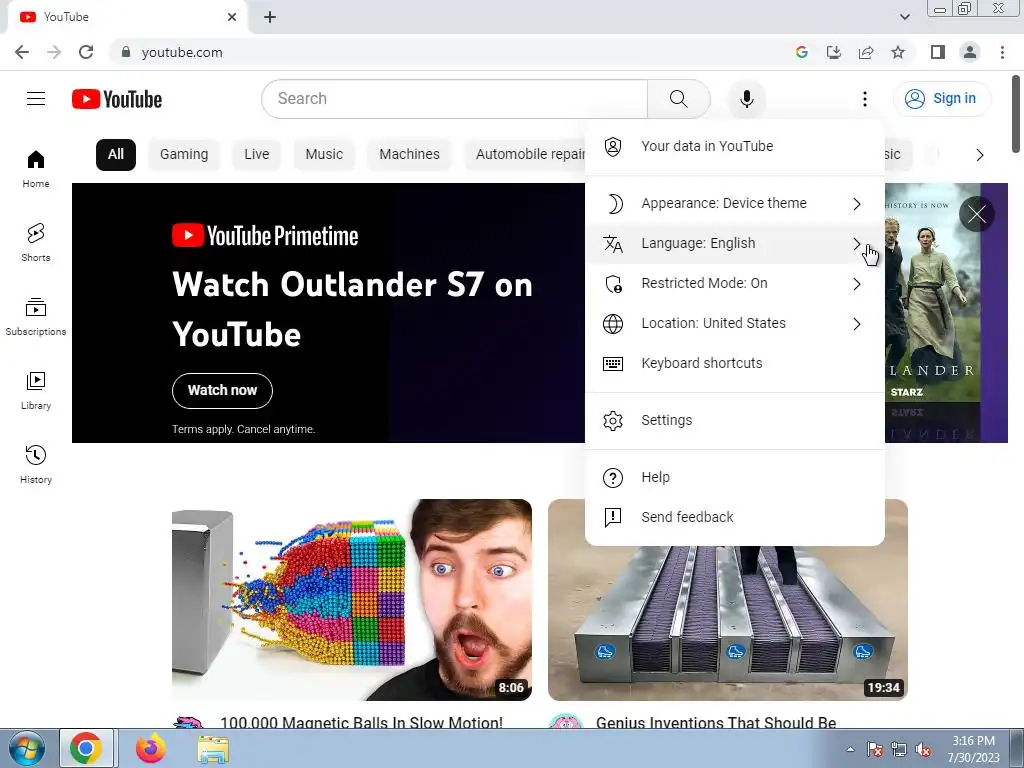Click the YouTube logo
Screen dimensions: 1024x768
pyautogui.click(x=117, y=99)
